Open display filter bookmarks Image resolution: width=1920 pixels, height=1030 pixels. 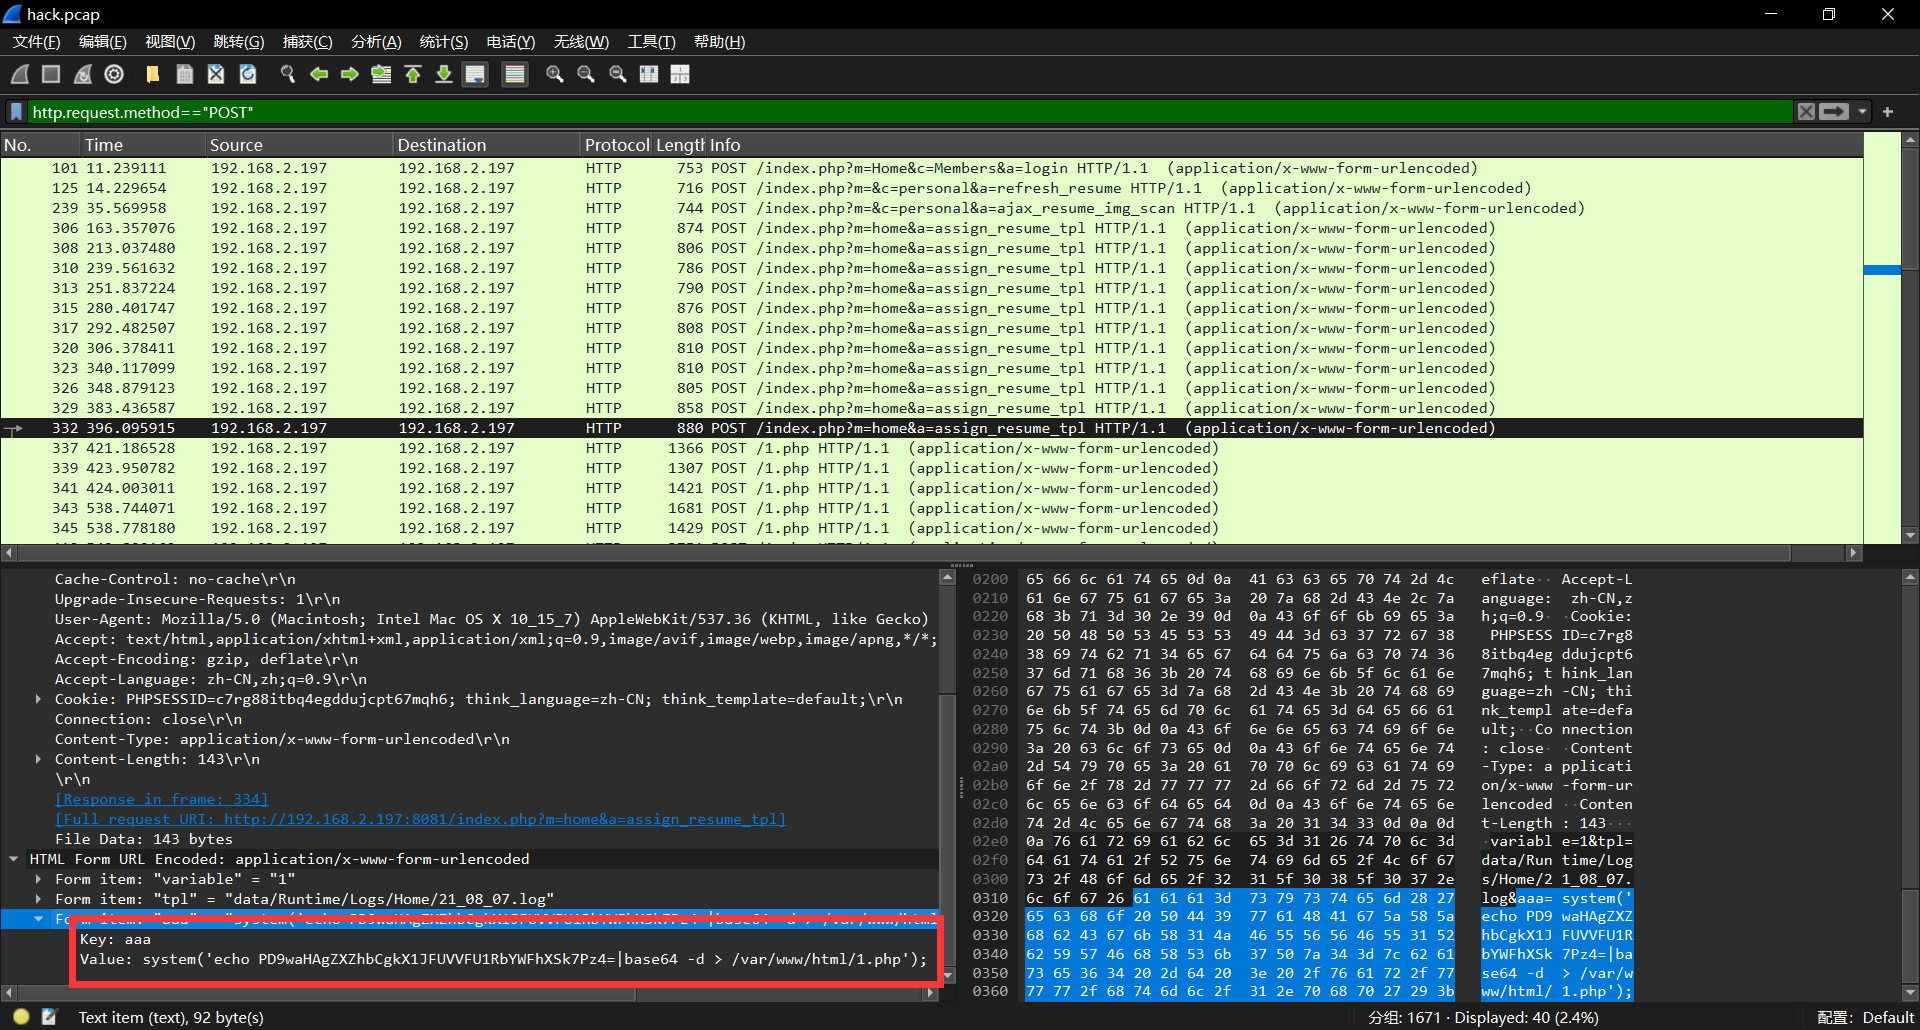[16, 112]
